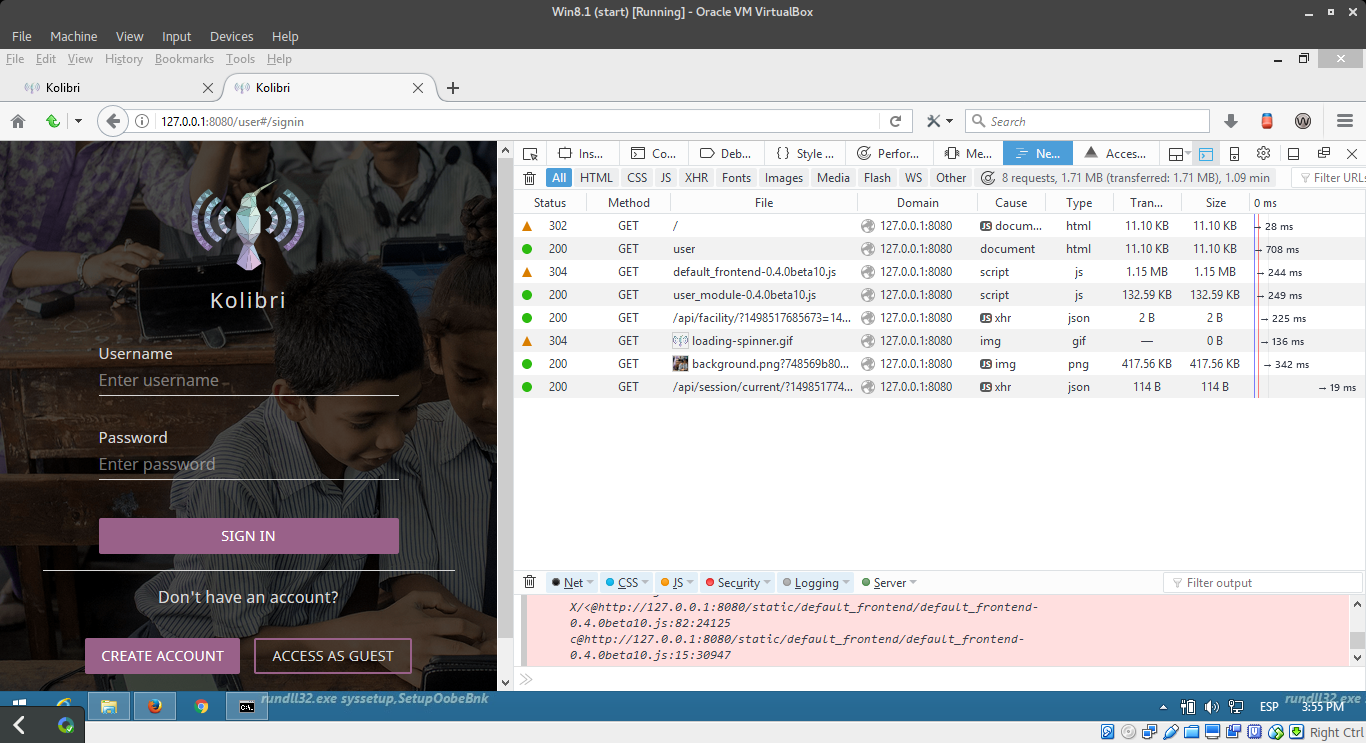Toggle the CSS request filter

click(637, 178)
